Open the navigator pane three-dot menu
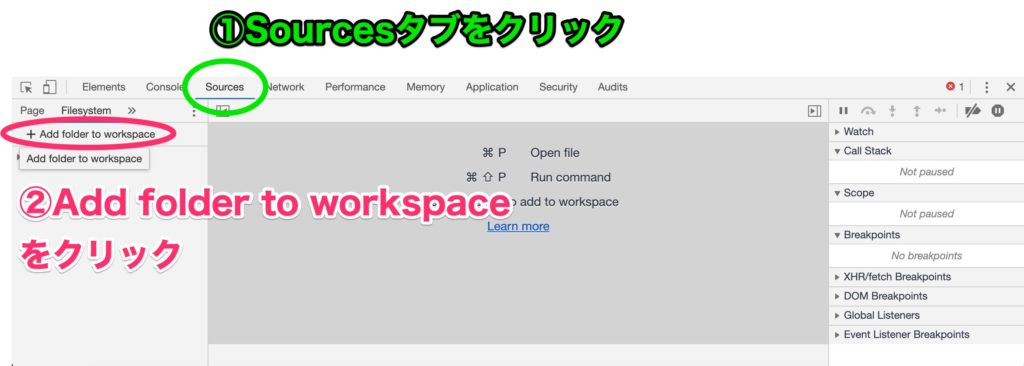Viewport: 1024px width, 366px height. click(193, 112)
